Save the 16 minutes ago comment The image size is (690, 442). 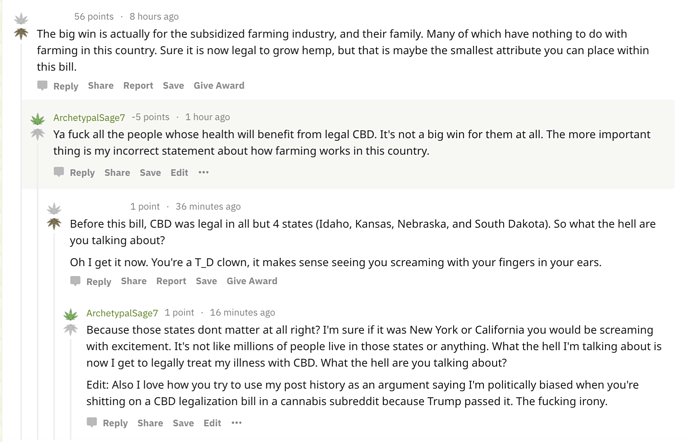click(x=183, y=423)
